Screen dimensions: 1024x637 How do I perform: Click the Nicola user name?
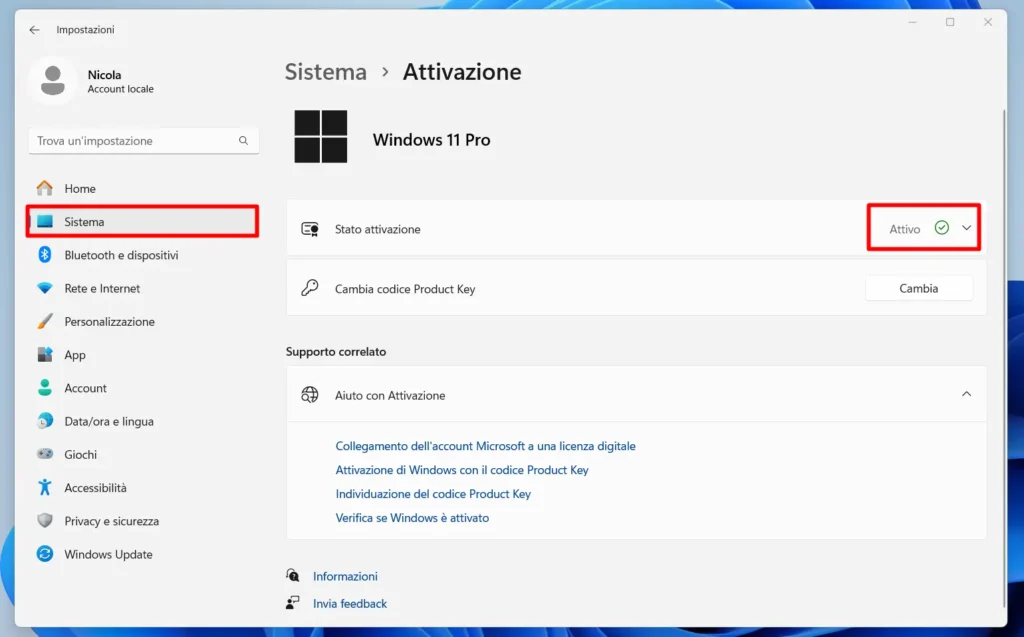coord(104,74)
